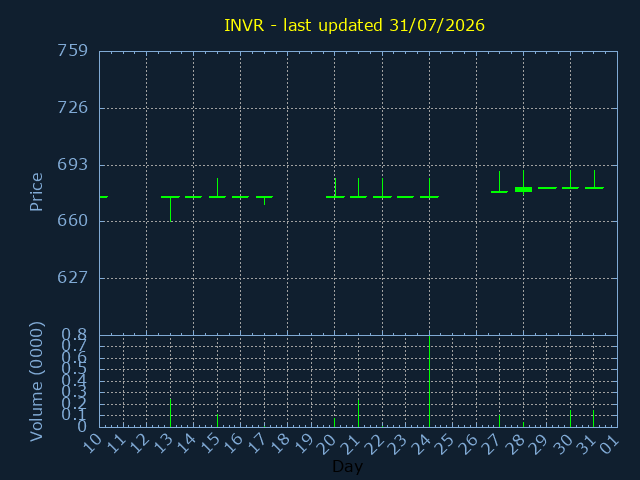Click the thick candle body on day 28
Screen dimensions: 640x480
pos(523,189)
